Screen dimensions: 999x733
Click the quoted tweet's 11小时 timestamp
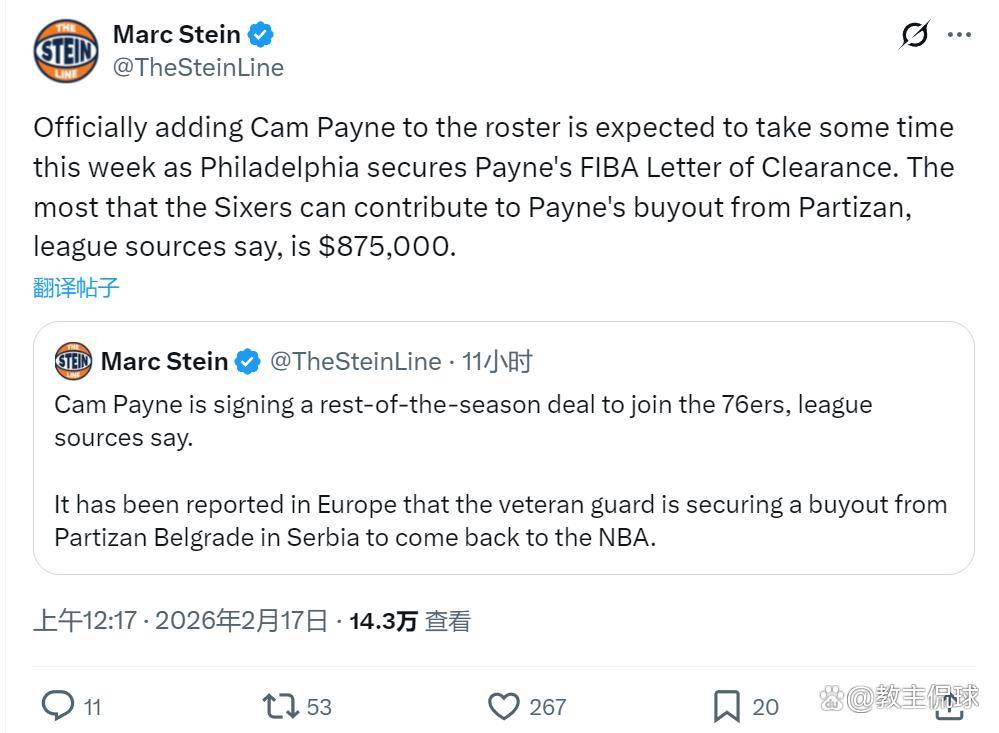(497, 361)
